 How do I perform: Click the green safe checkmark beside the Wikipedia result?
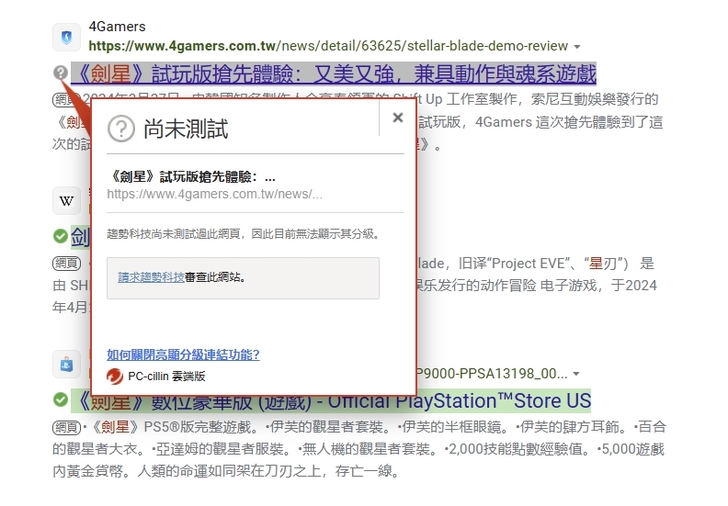(60, 236)
